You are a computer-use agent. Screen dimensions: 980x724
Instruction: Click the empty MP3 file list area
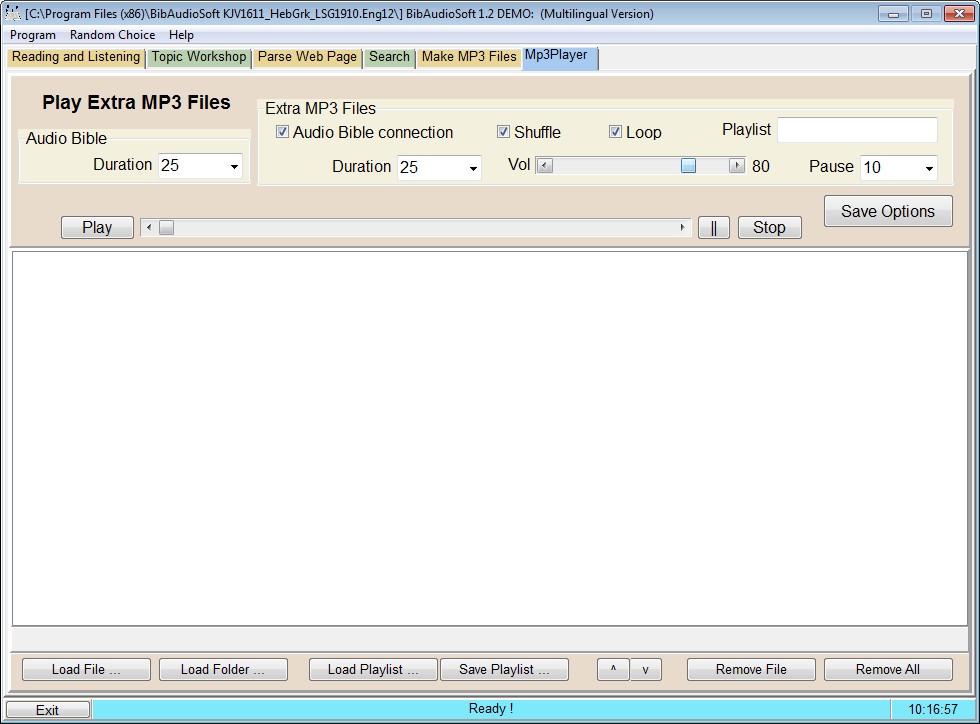490,438
